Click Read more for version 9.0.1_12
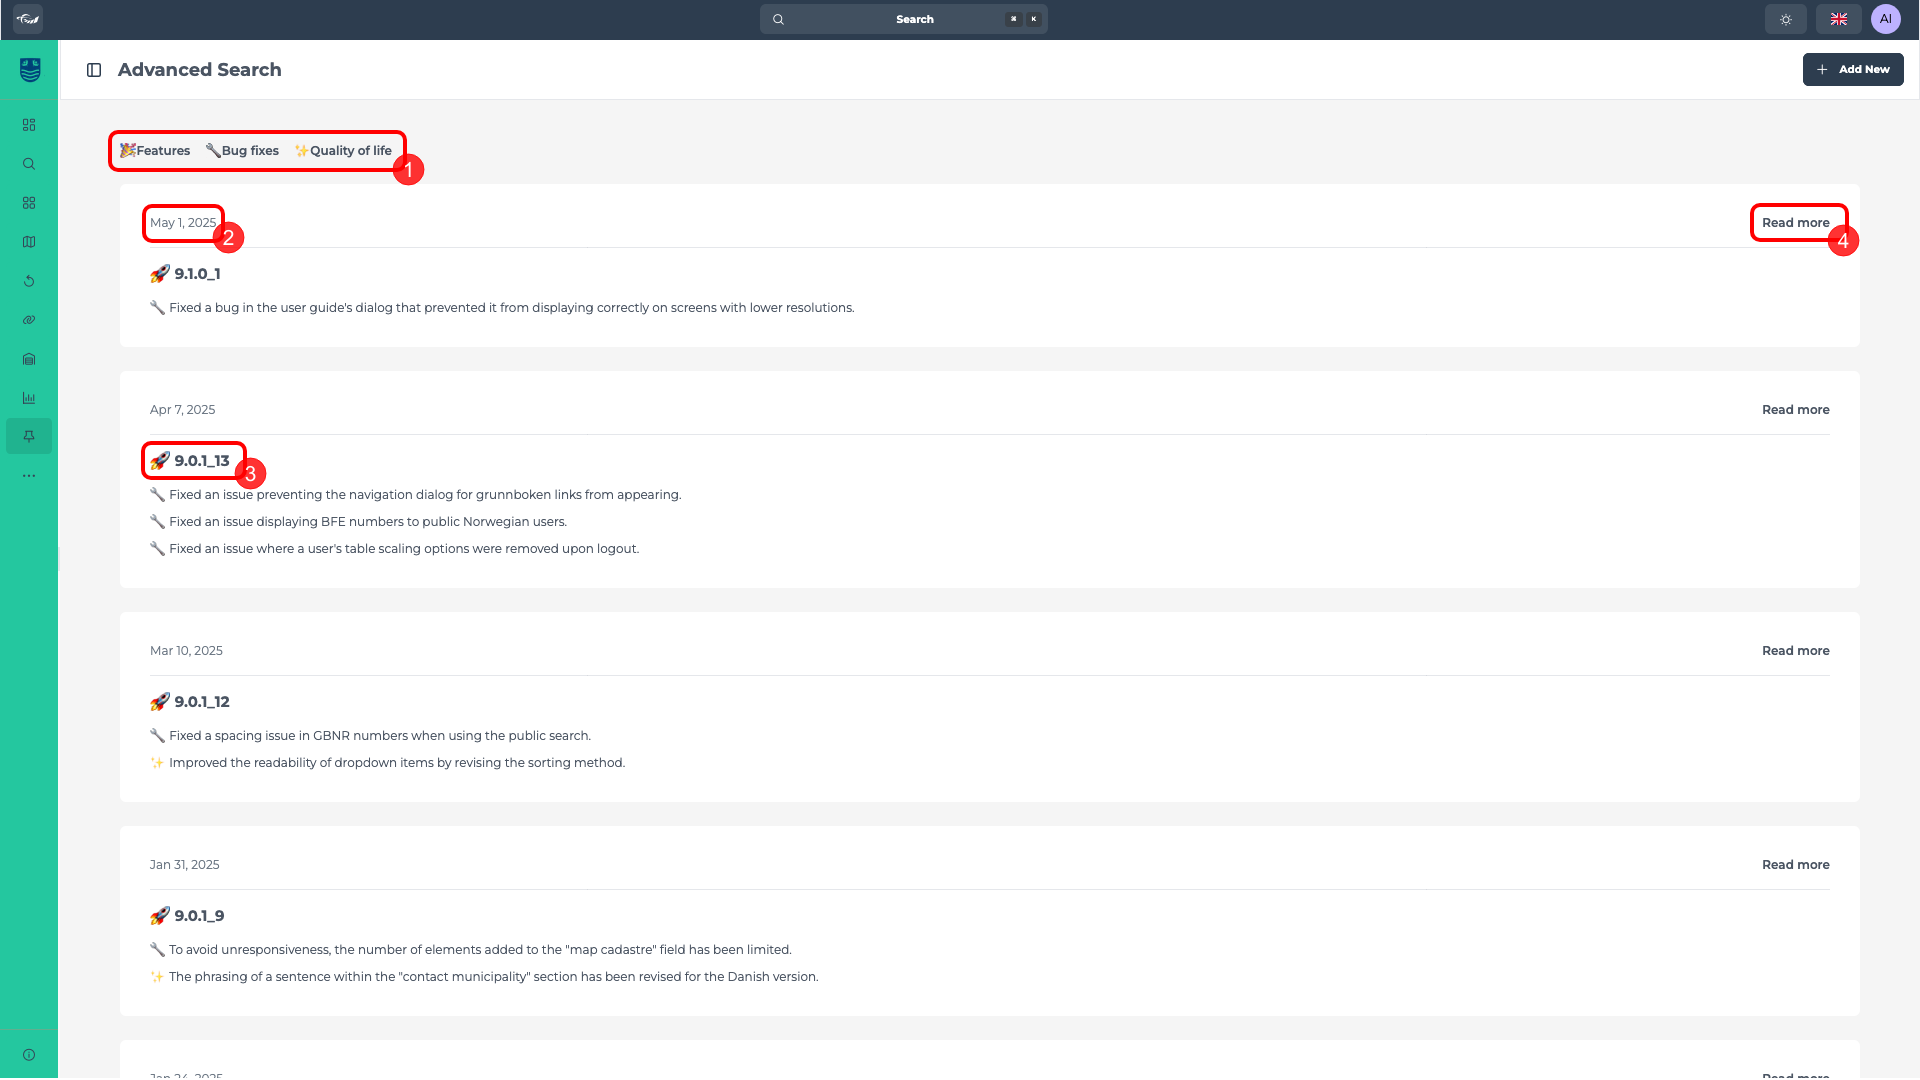The width and height of the screenshot is (1920, 1080). (1795, 651)
